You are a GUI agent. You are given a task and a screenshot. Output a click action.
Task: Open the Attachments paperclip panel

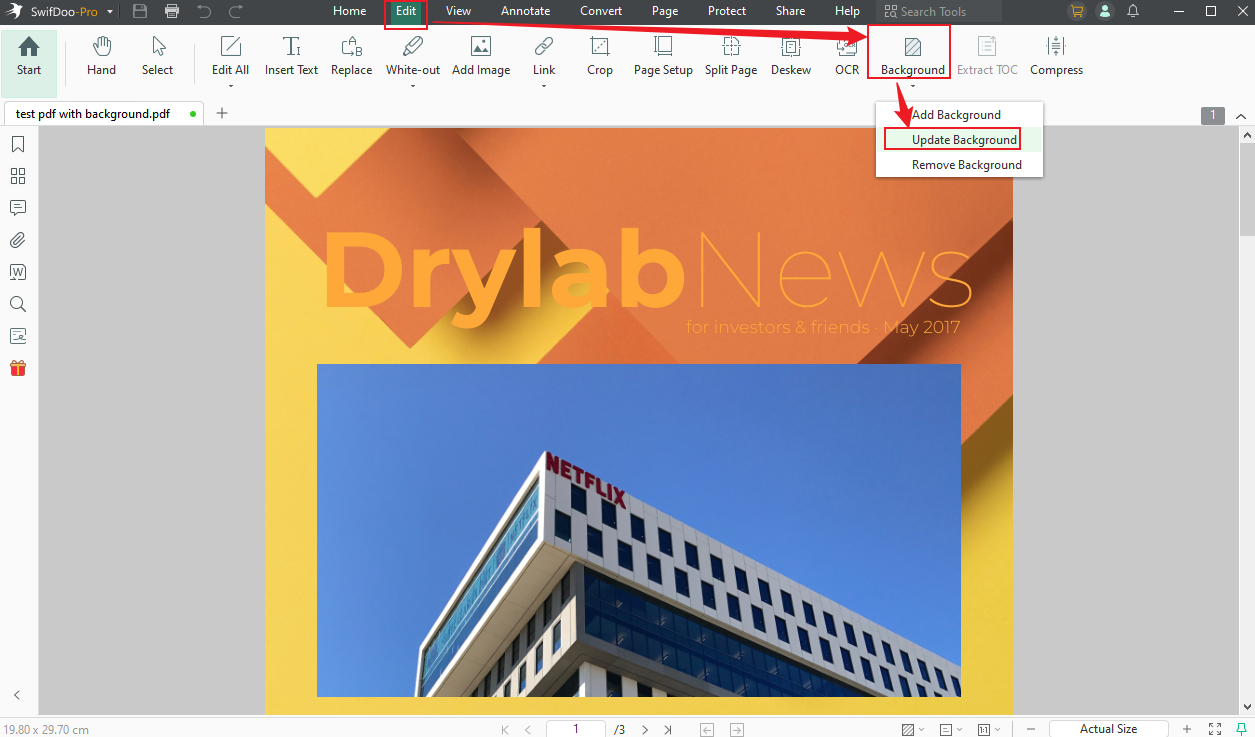point(18,240)
